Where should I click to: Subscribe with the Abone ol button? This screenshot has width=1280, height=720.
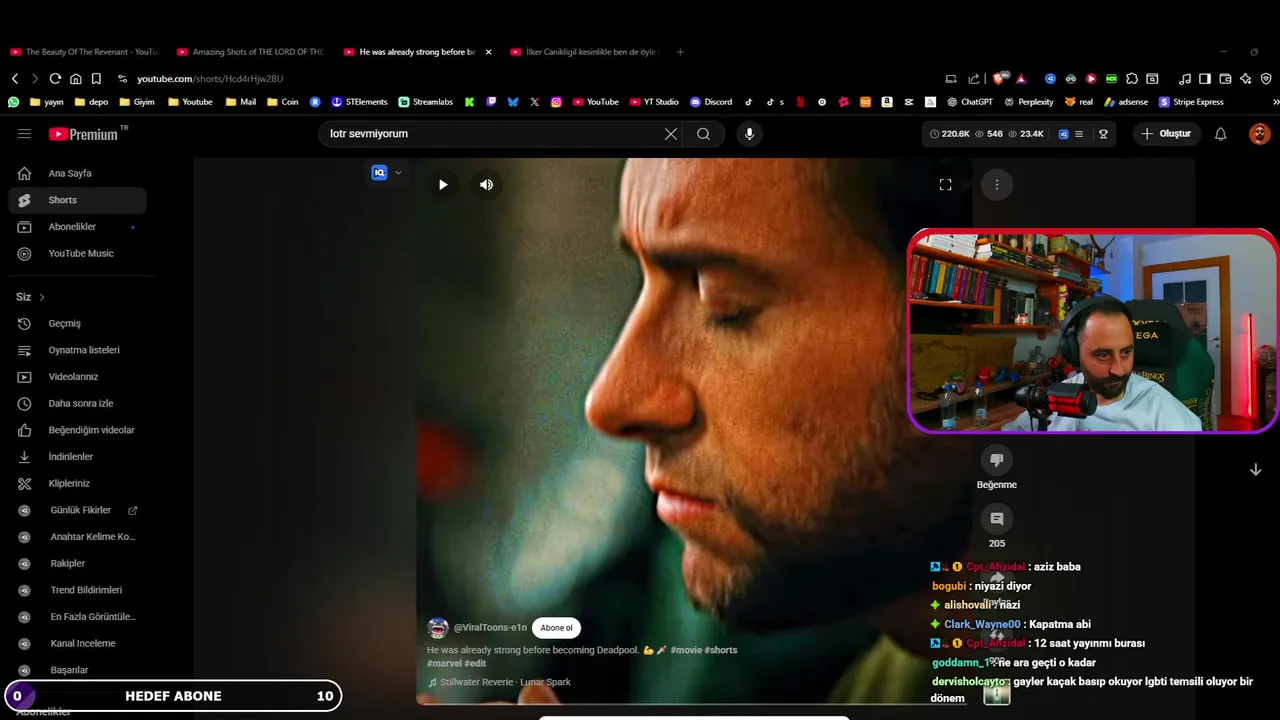coord(557,628)
